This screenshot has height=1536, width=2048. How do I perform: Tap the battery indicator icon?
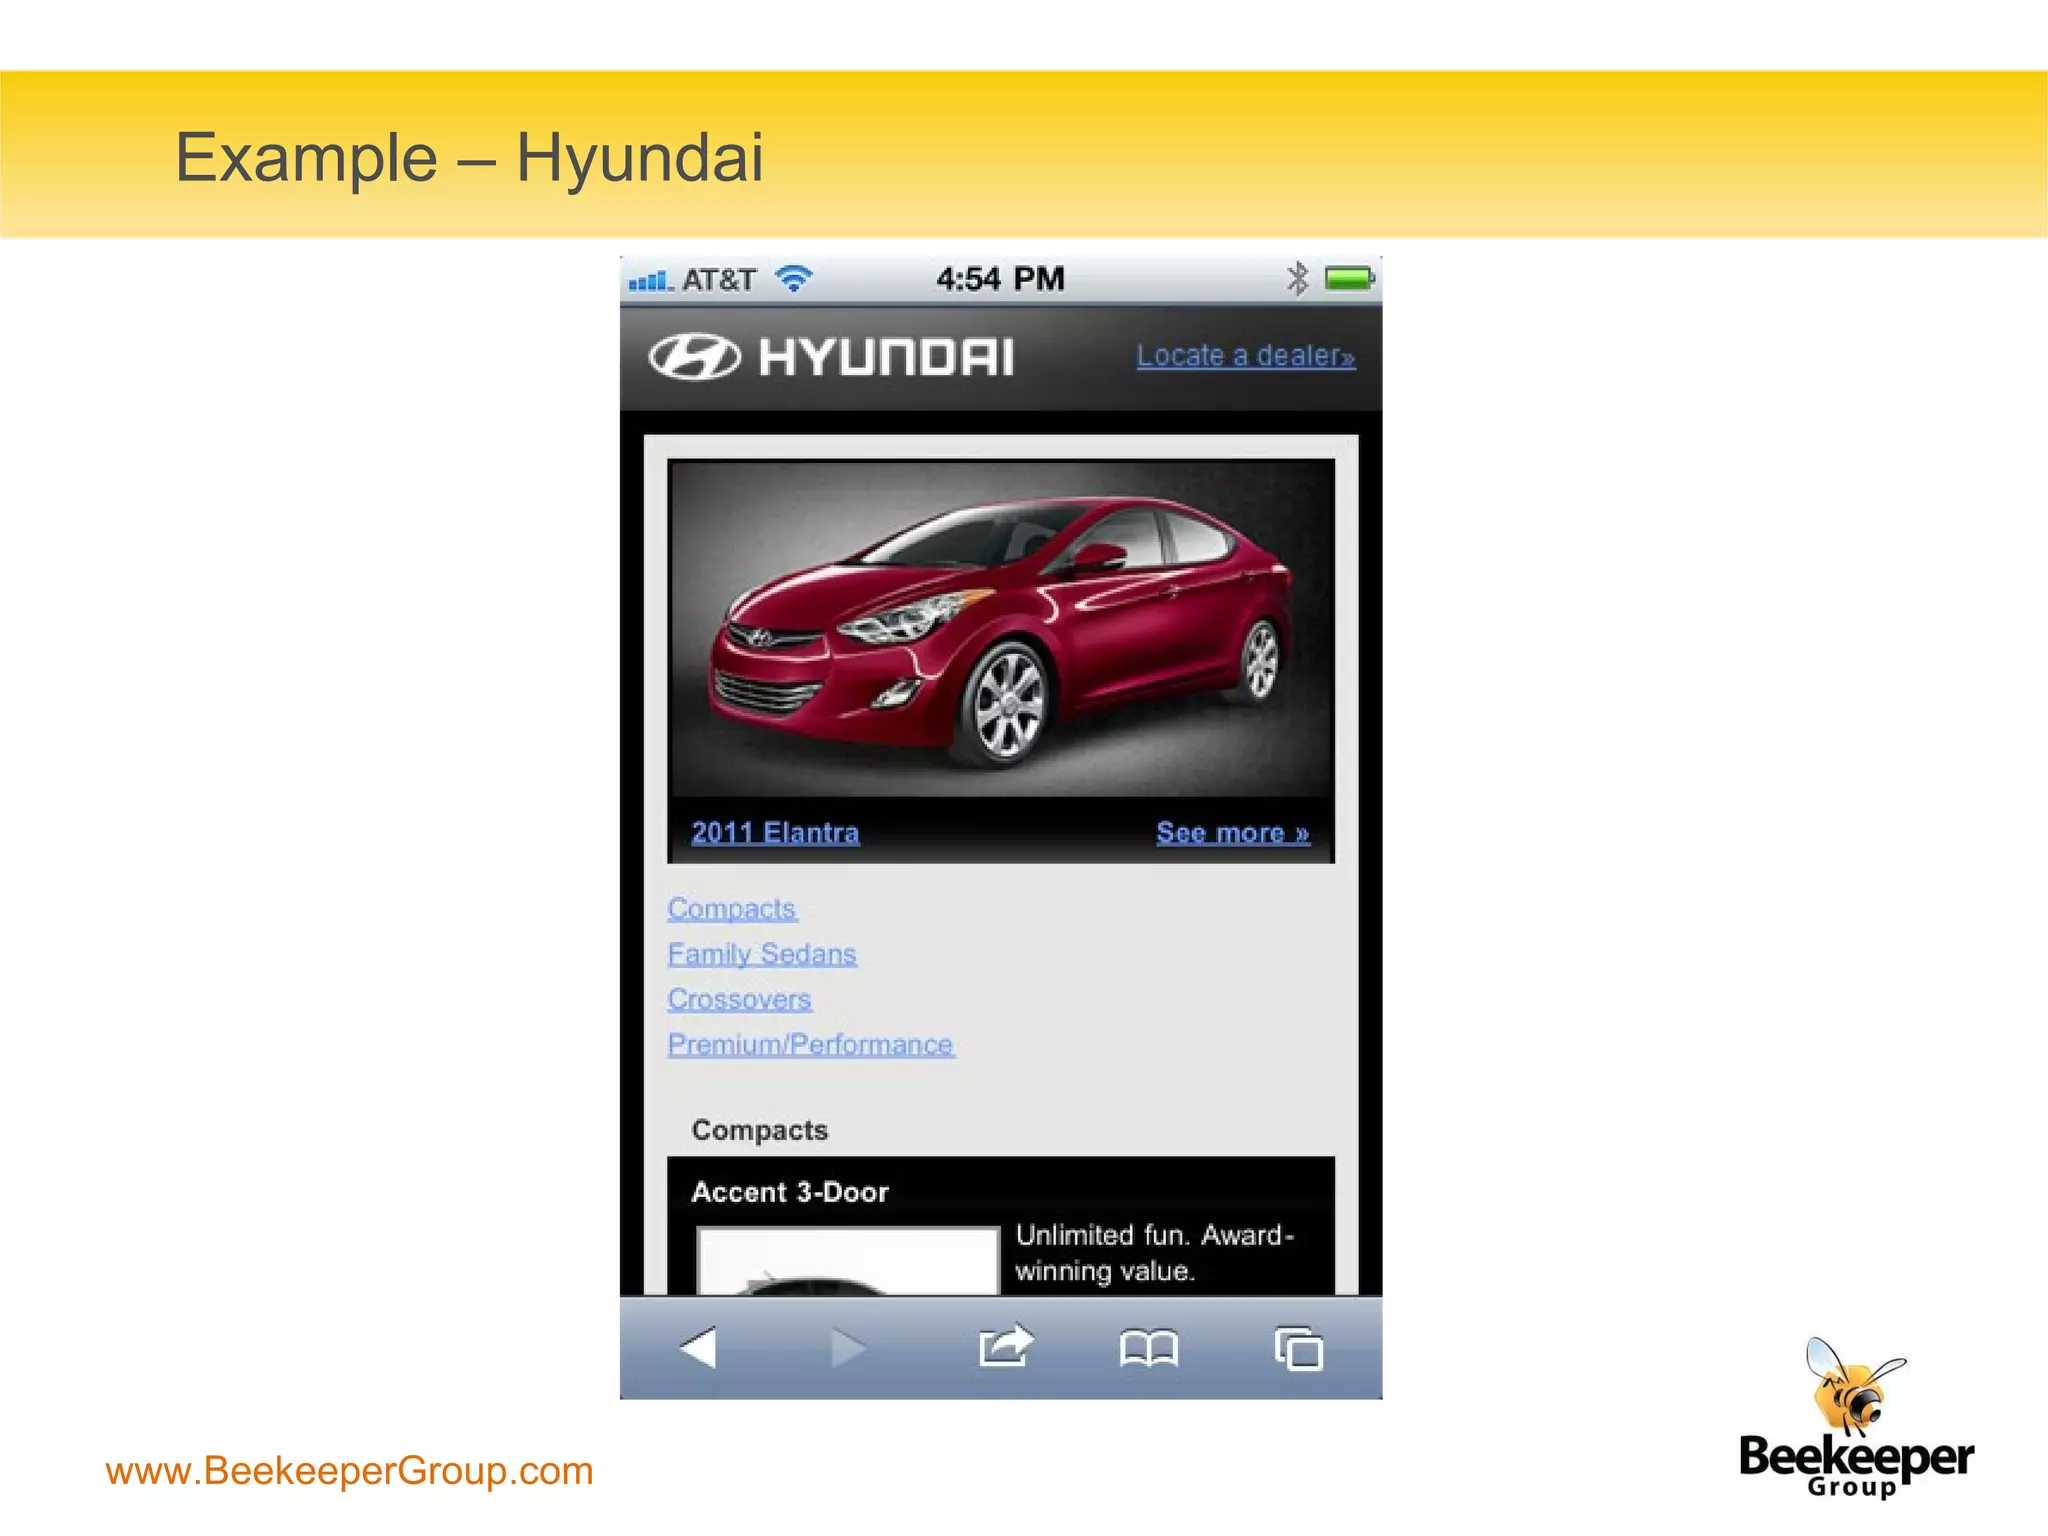tap(1350, 278)
